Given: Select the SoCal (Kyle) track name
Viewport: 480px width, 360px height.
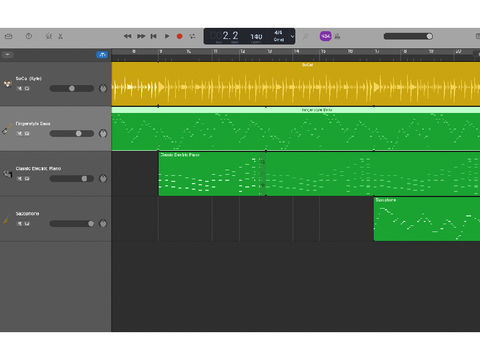Looking at the screenshot, I should [x=29, y=79].
